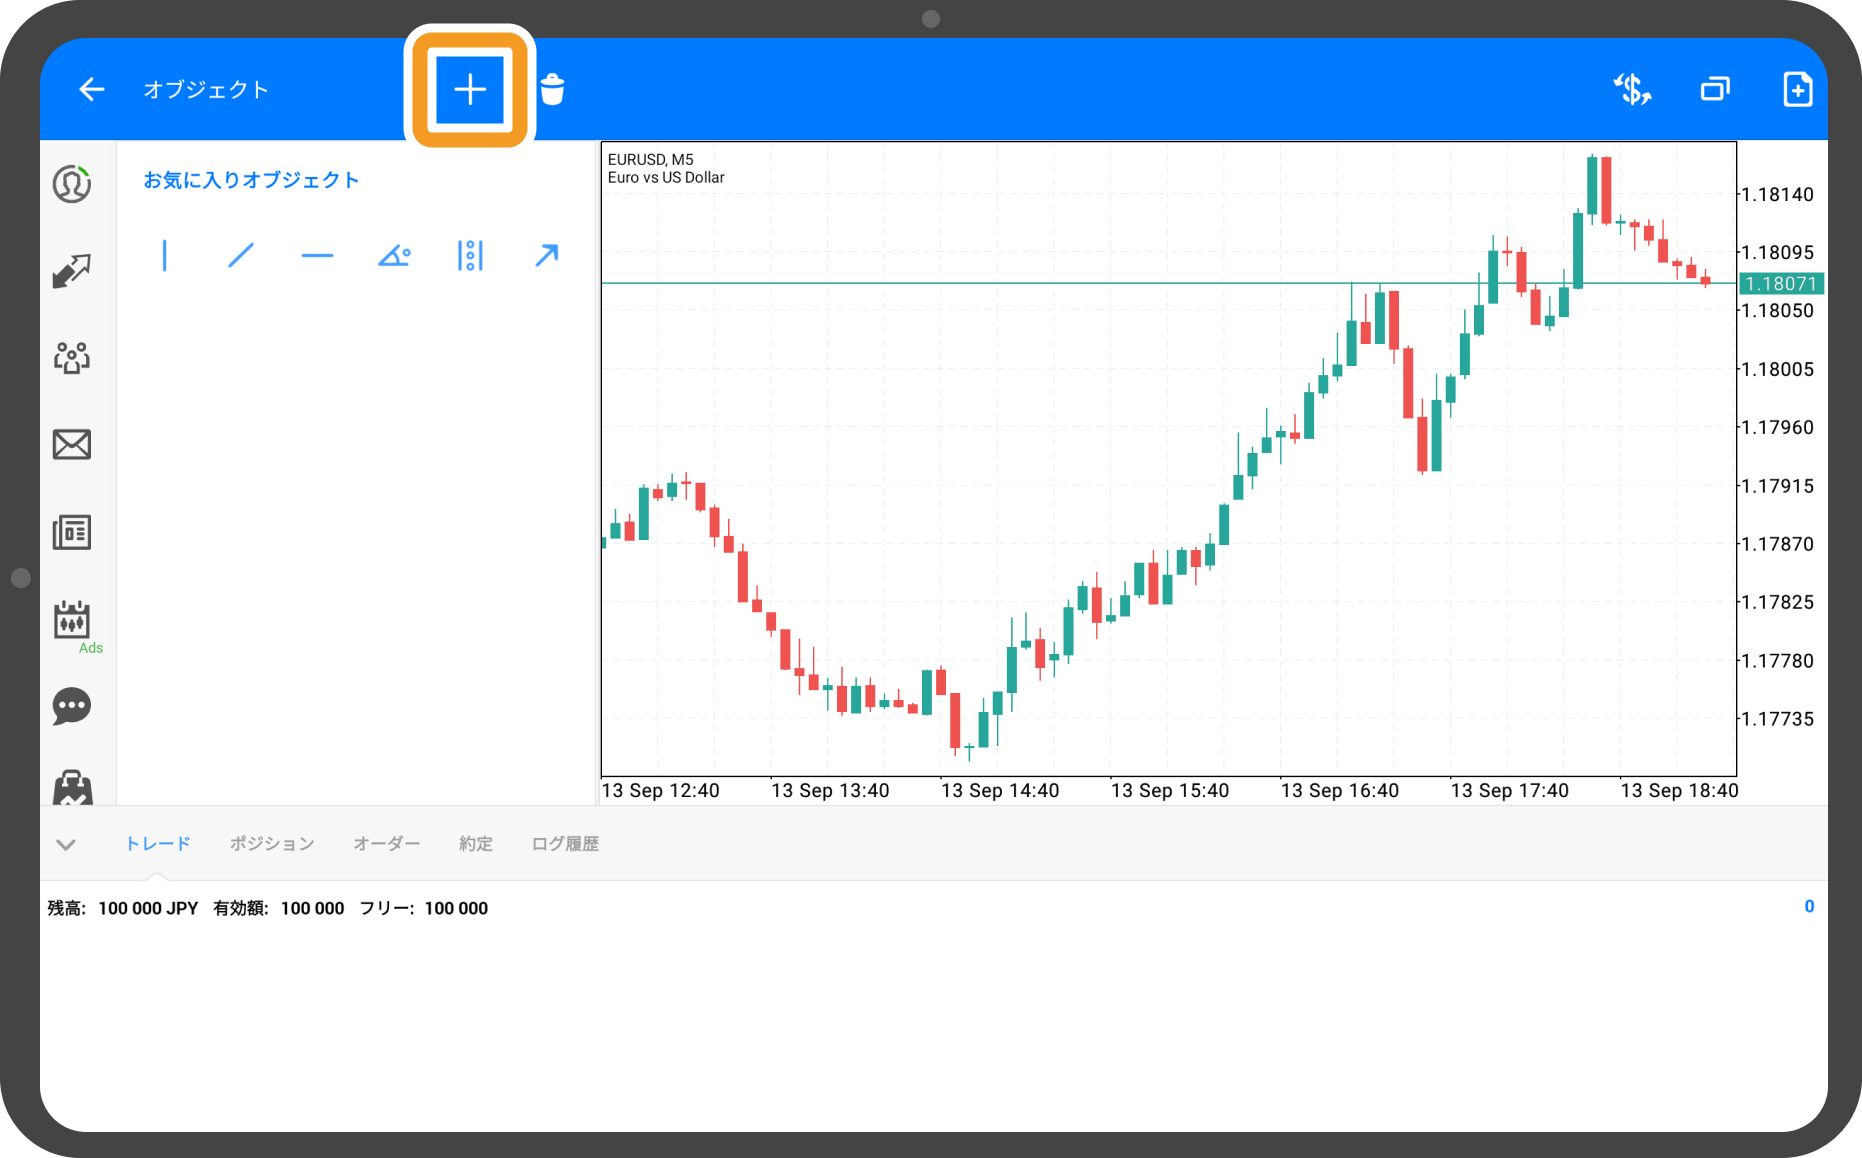Open the mailbox envelope in sidebar
The image size is (1862, 1158).
(72, 444)
